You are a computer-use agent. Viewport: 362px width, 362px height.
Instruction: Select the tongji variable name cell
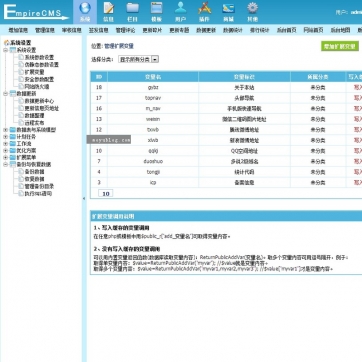(x=153, y=172)
